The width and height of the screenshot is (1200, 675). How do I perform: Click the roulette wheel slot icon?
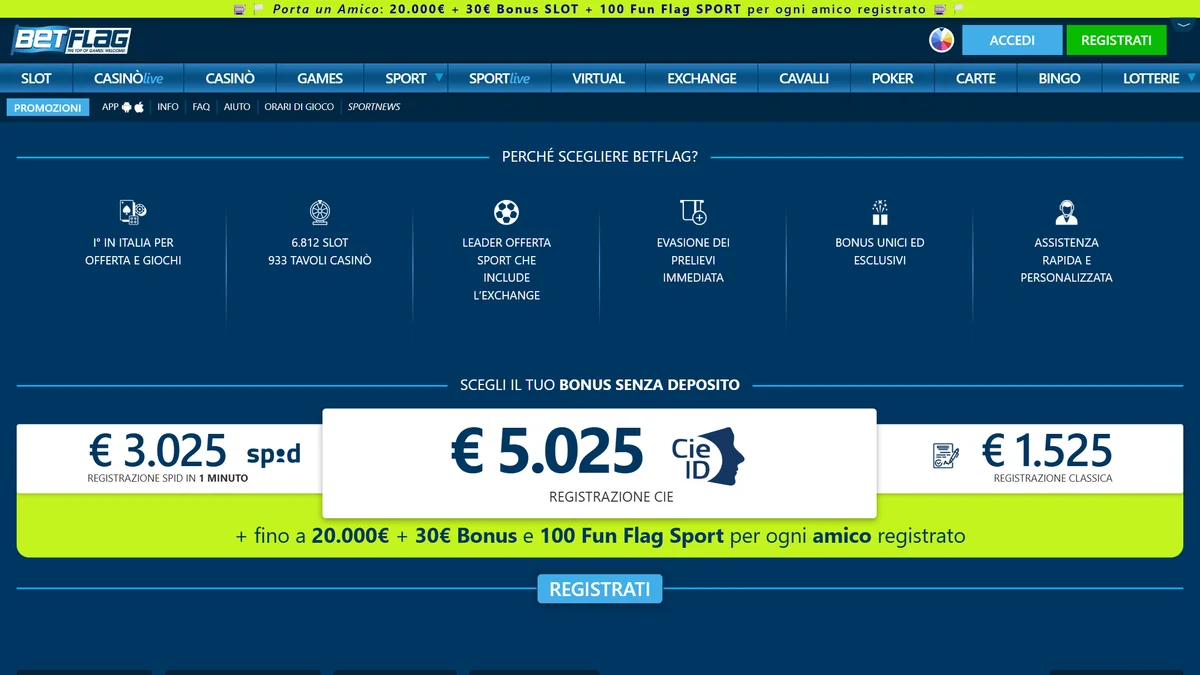(x=320, y=212)
